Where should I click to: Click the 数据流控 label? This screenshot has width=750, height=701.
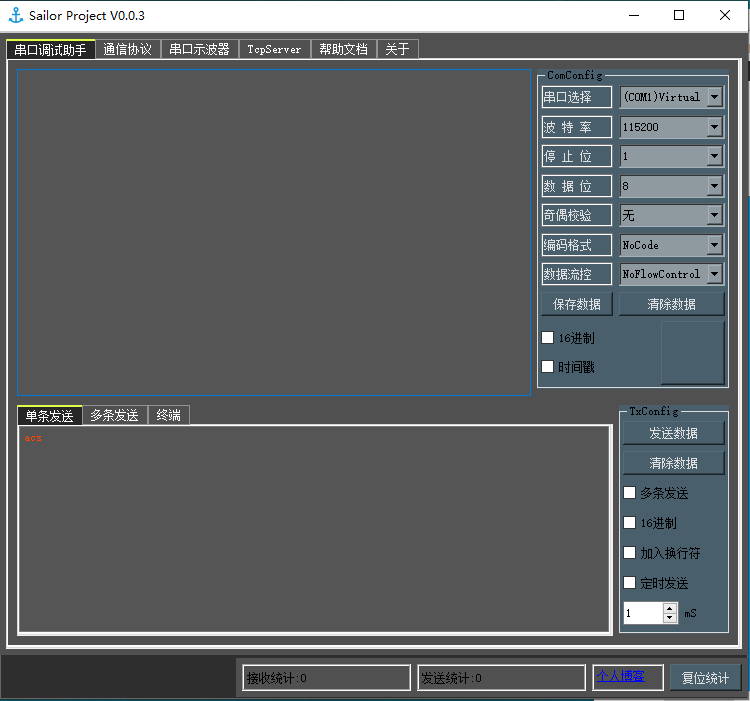click(x=576, y=274)
